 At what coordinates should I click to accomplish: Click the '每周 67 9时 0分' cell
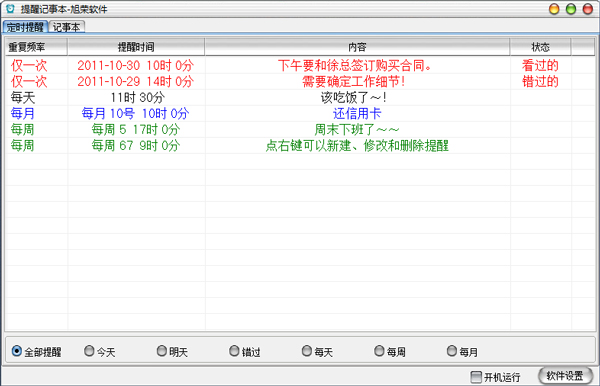[x=136, y=146]
